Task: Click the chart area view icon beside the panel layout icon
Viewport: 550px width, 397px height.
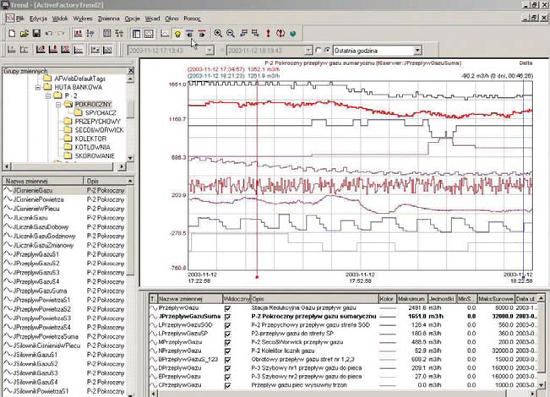Action: click(x=149, y=34)
